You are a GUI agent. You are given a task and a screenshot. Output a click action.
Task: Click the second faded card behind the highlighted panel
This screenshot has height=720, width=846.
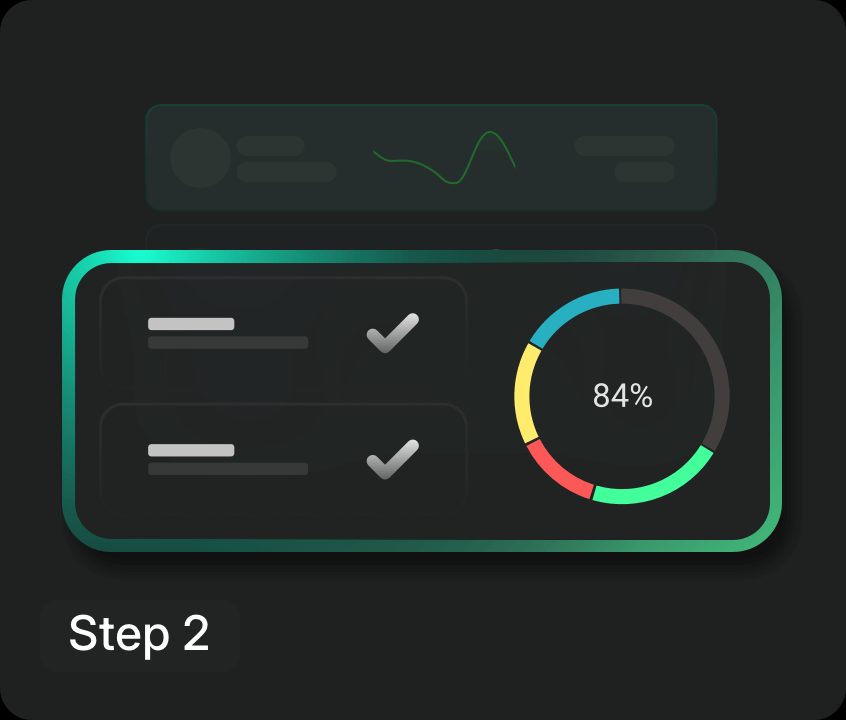431,236
